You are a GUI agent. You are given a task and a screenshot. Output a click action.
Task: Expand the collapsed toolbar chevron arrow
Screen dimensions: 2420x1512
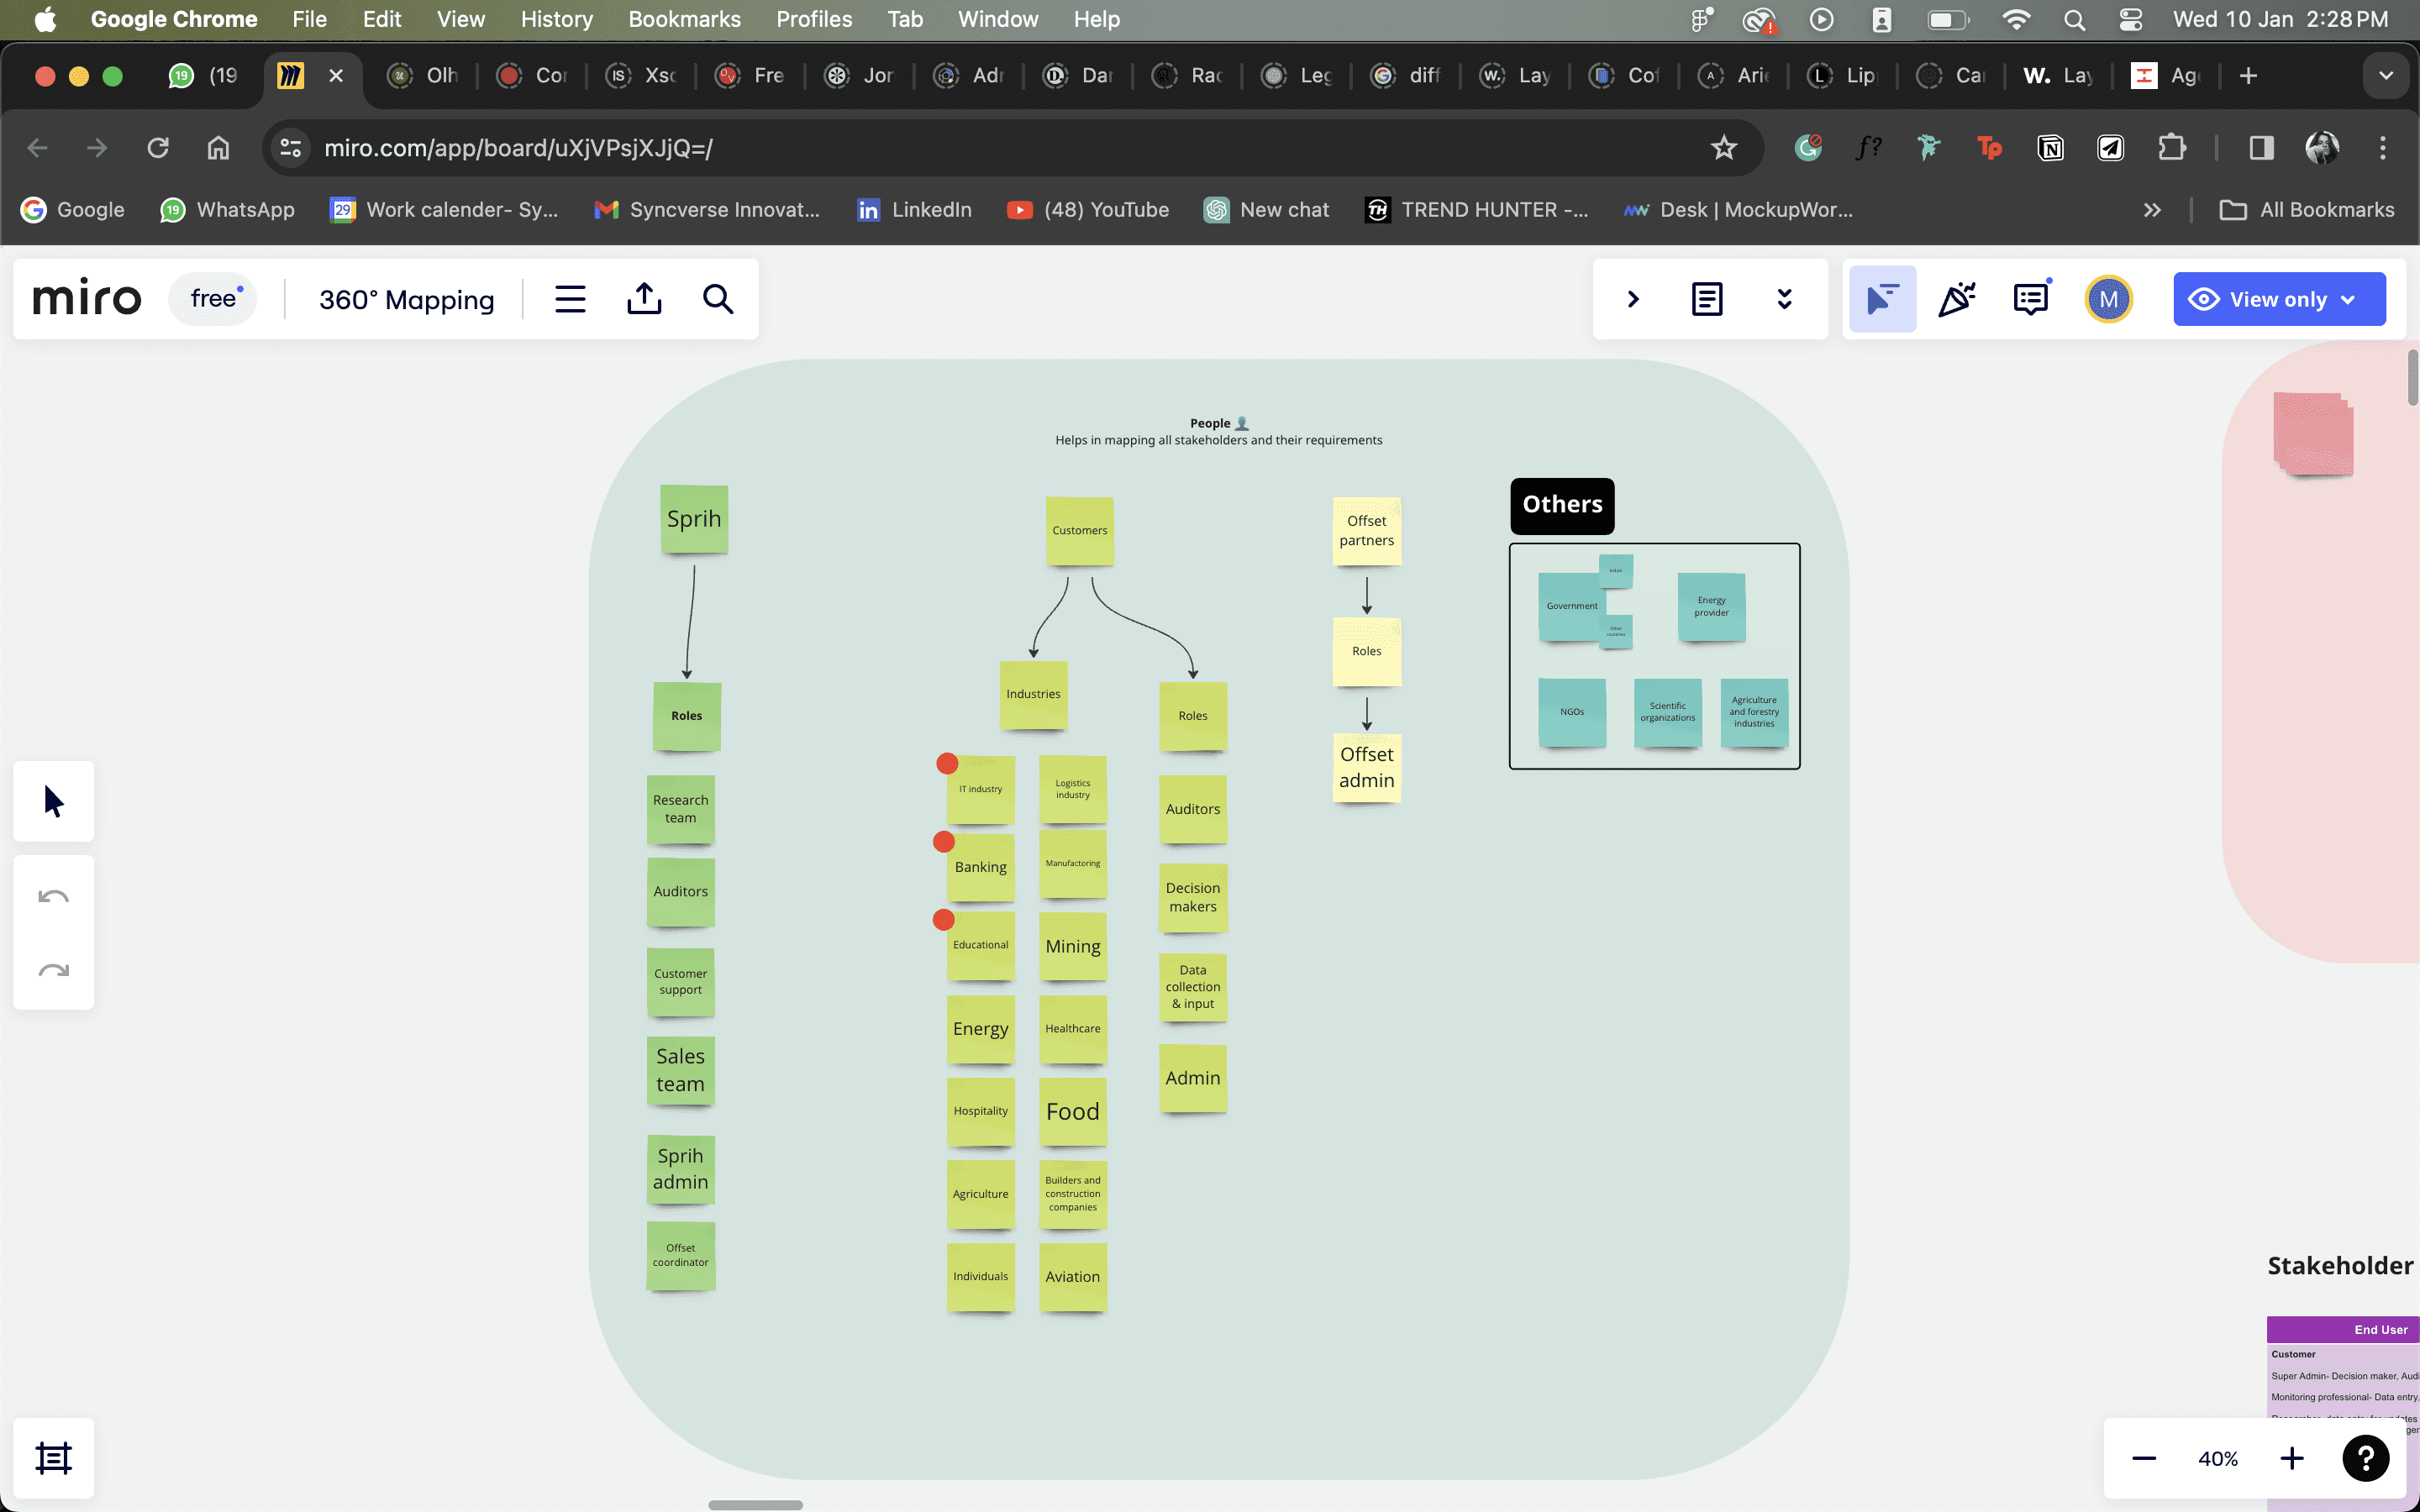click(1633, 299)
